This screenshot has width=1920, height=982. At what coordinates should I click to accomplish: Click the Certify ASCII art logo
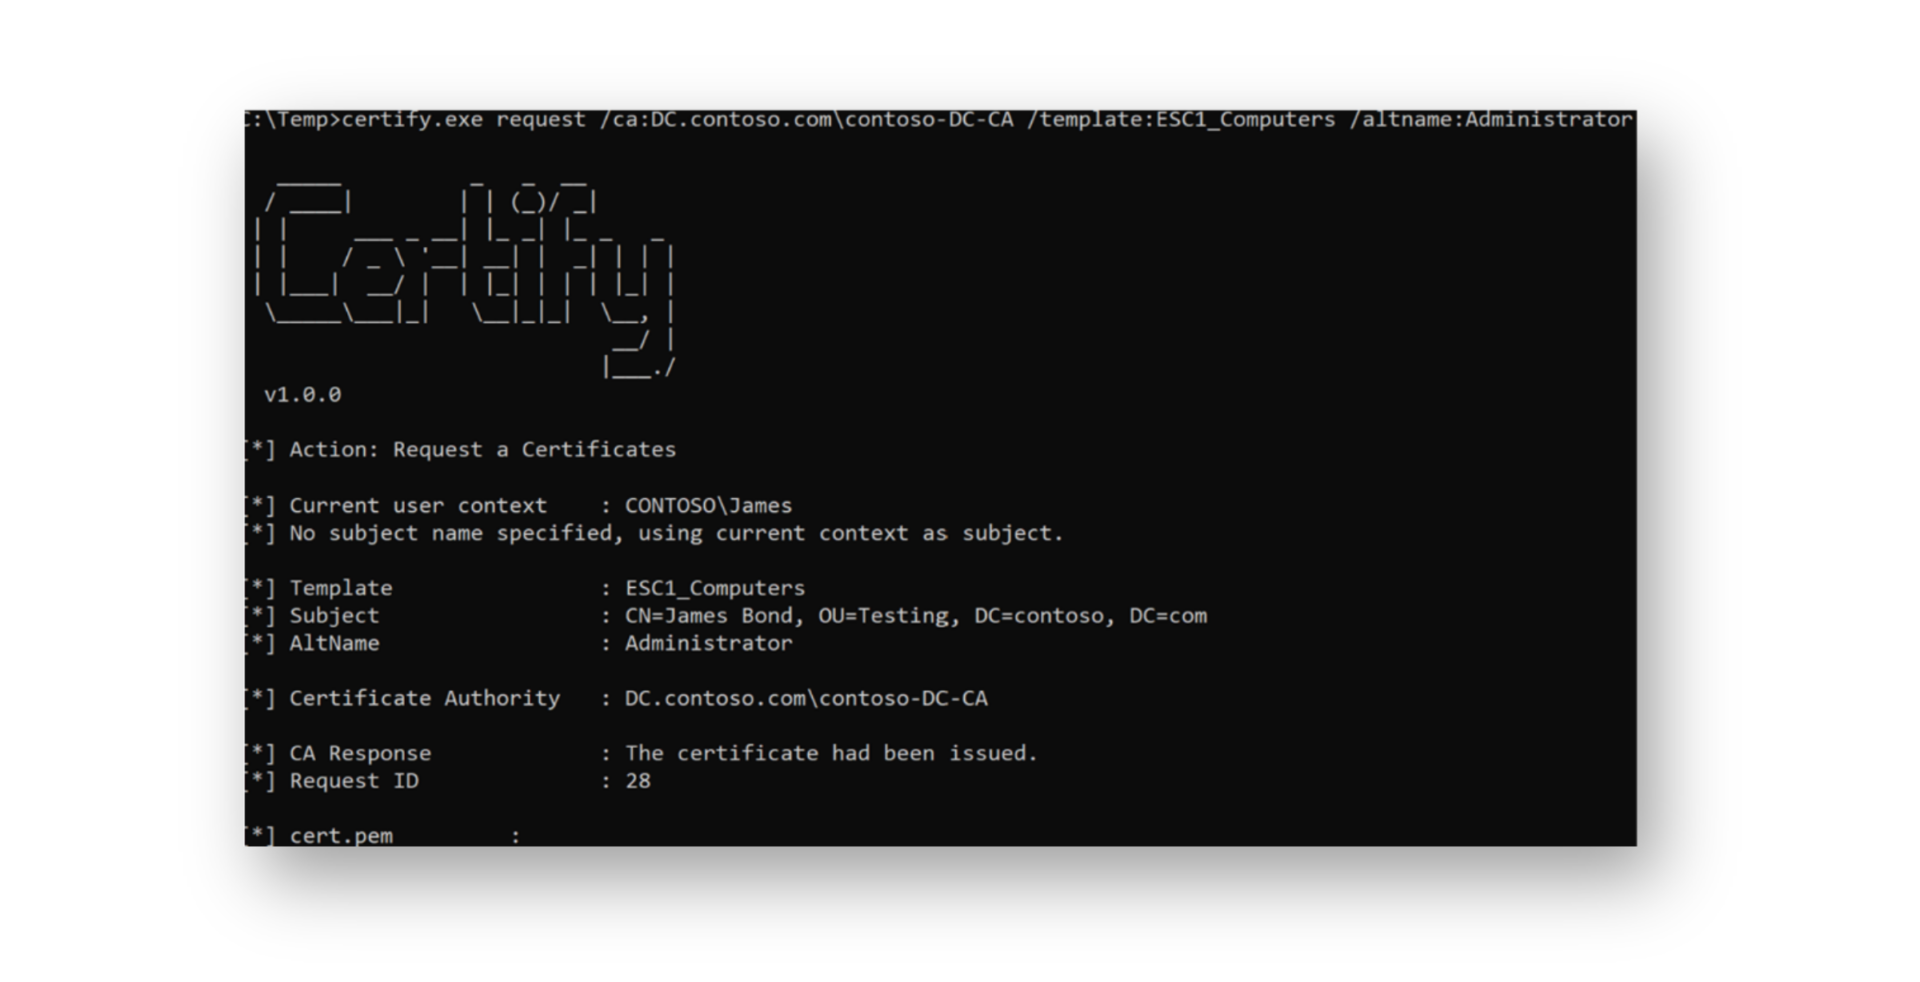(466, 275)
